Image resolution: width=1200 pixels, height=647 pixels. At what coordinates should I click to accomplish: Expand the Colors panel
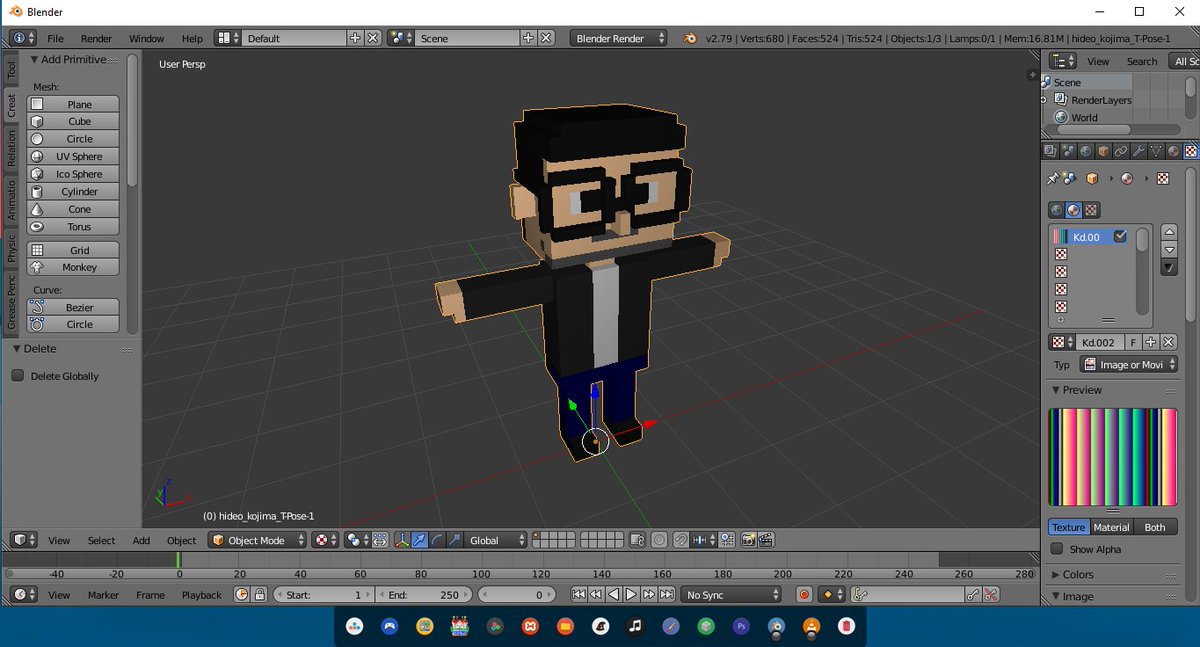(1057, 574)
